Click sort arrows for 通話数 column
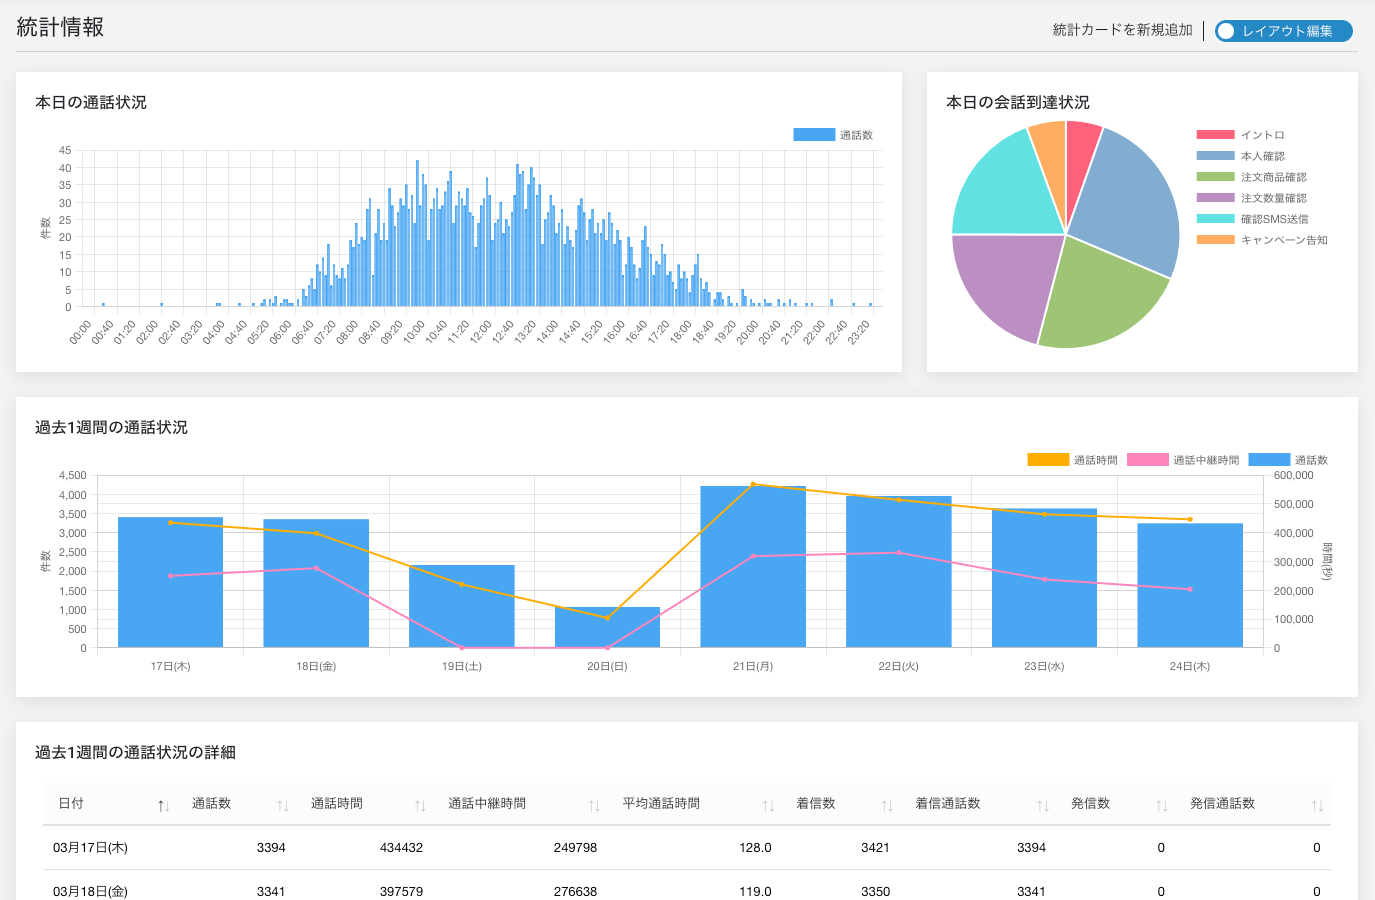Viewport: 1375px width, 900px height. click(x=283, y=806)
